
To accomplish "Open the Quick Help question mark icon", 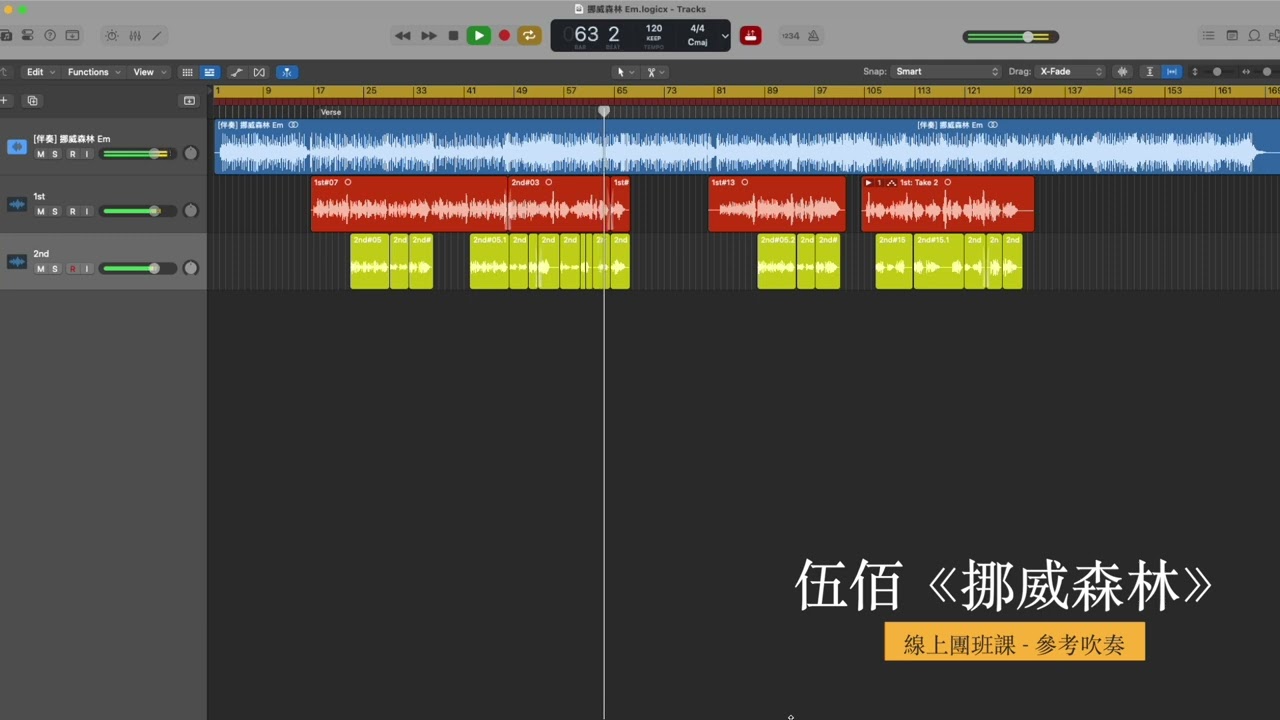I will [49, 36].
